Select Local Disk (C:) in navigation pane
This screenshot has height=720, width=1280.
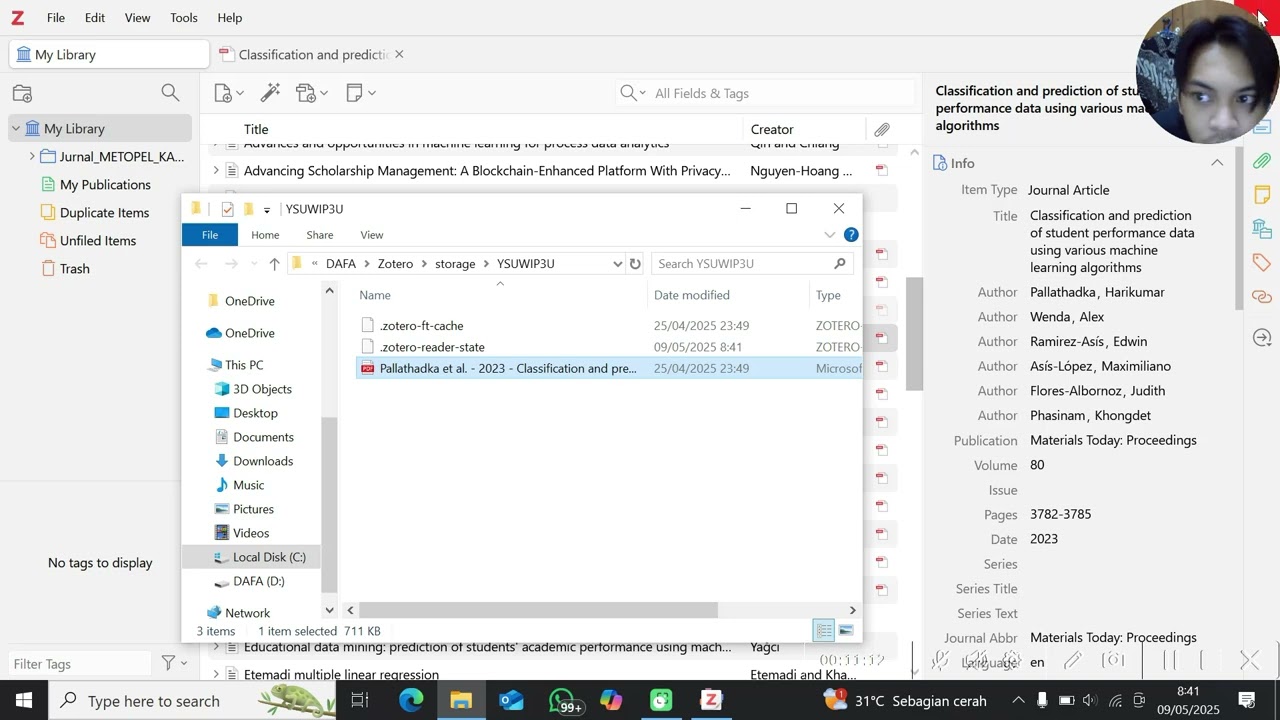(x=269, y=557)
